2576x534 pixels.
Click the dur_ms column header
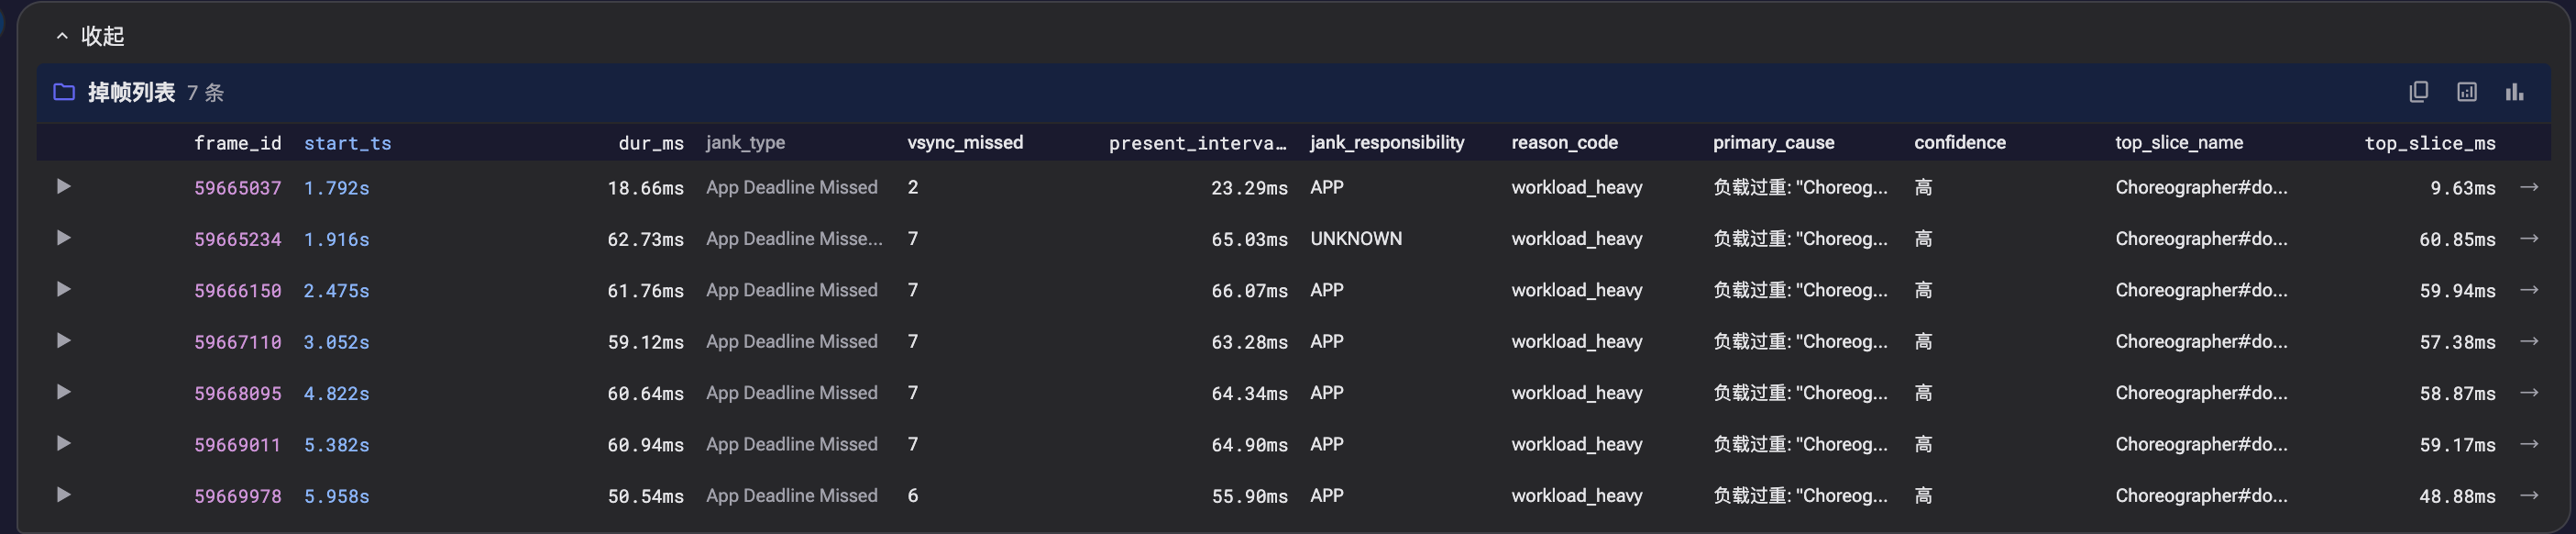(650, 143)
